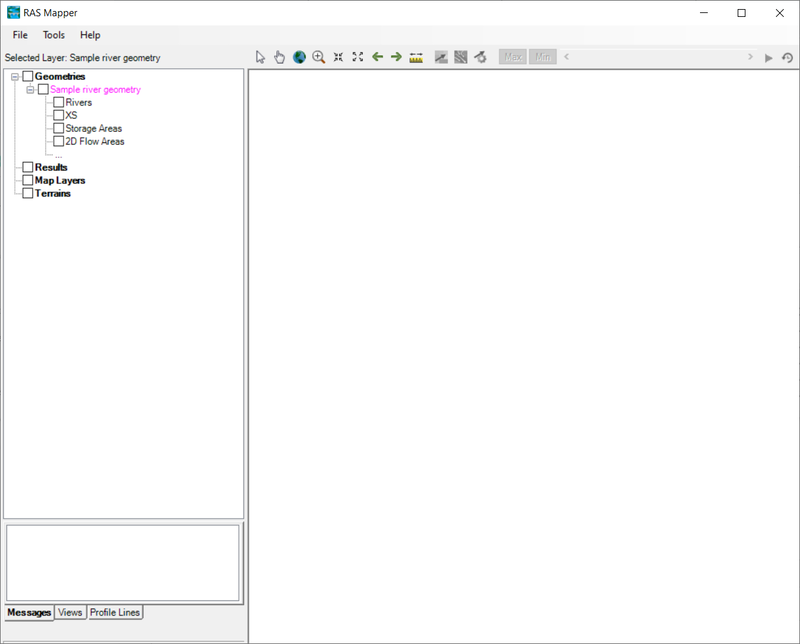Enable the 2D Flow Areas checkbox
Viewport: 800px width, 644px height.
(x=58, y=141)
